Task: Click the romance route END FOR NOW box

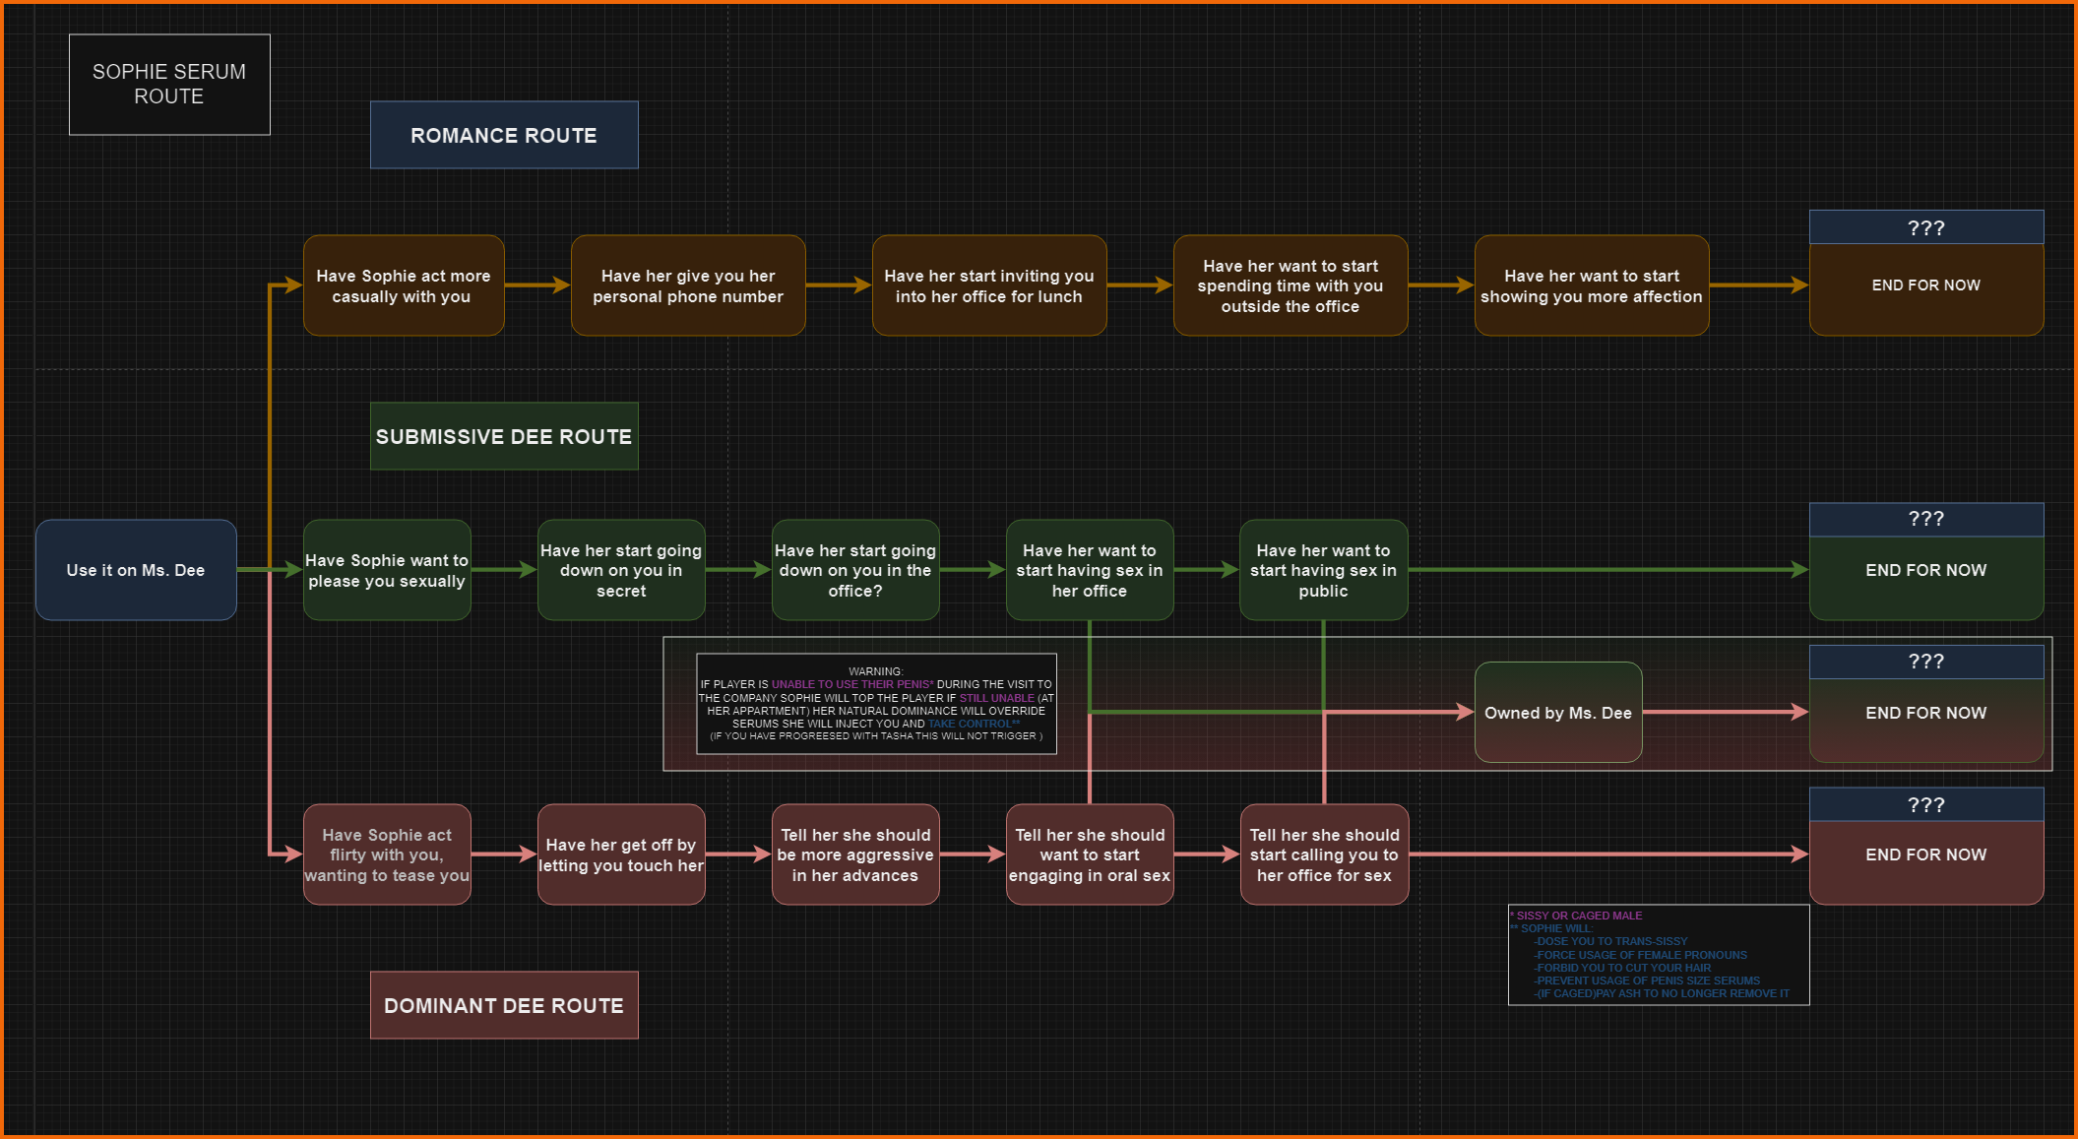Action: click(1925, 288)
